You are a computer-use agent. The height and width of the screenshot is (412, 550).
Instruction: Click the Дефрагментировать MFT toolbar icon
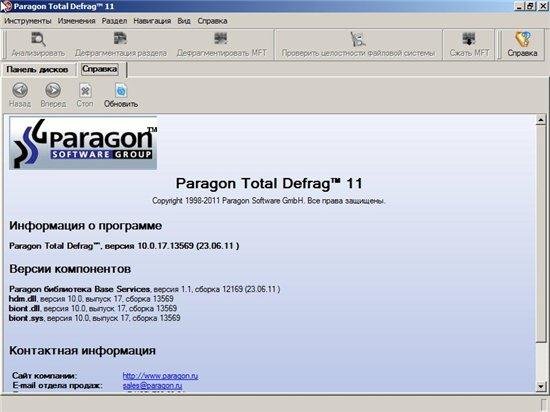[x=221, y=38]
